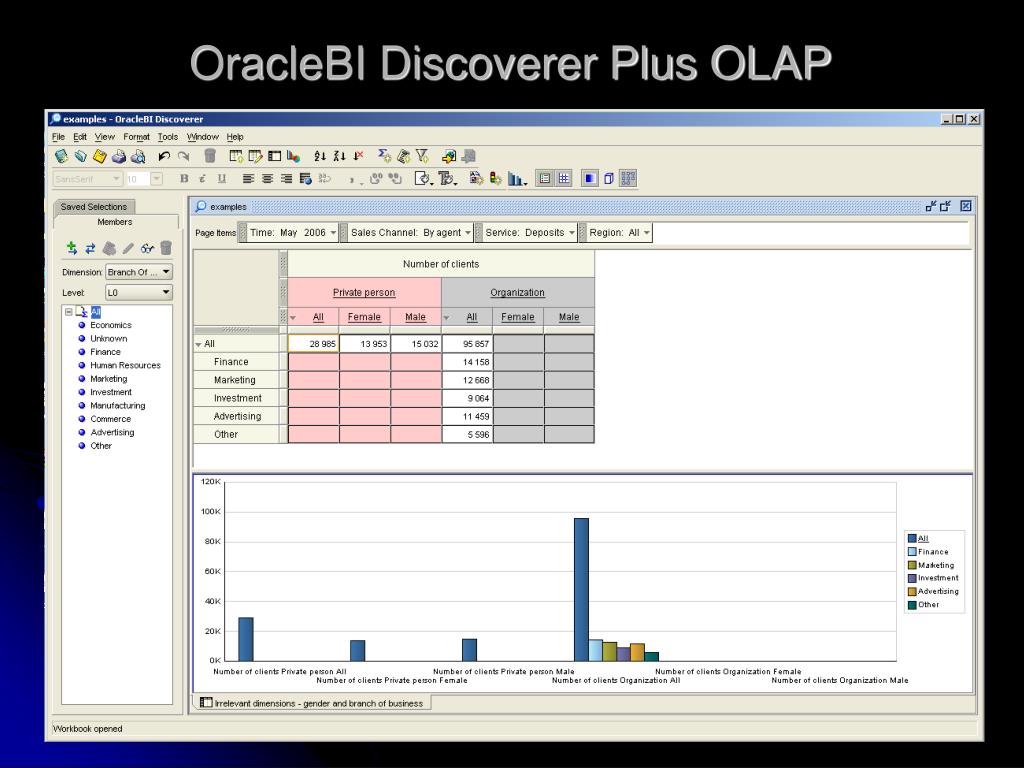Click the swap arrows icon in Members panel
The width and height of the screenshot is (1024, 768).
click(90, 248)
